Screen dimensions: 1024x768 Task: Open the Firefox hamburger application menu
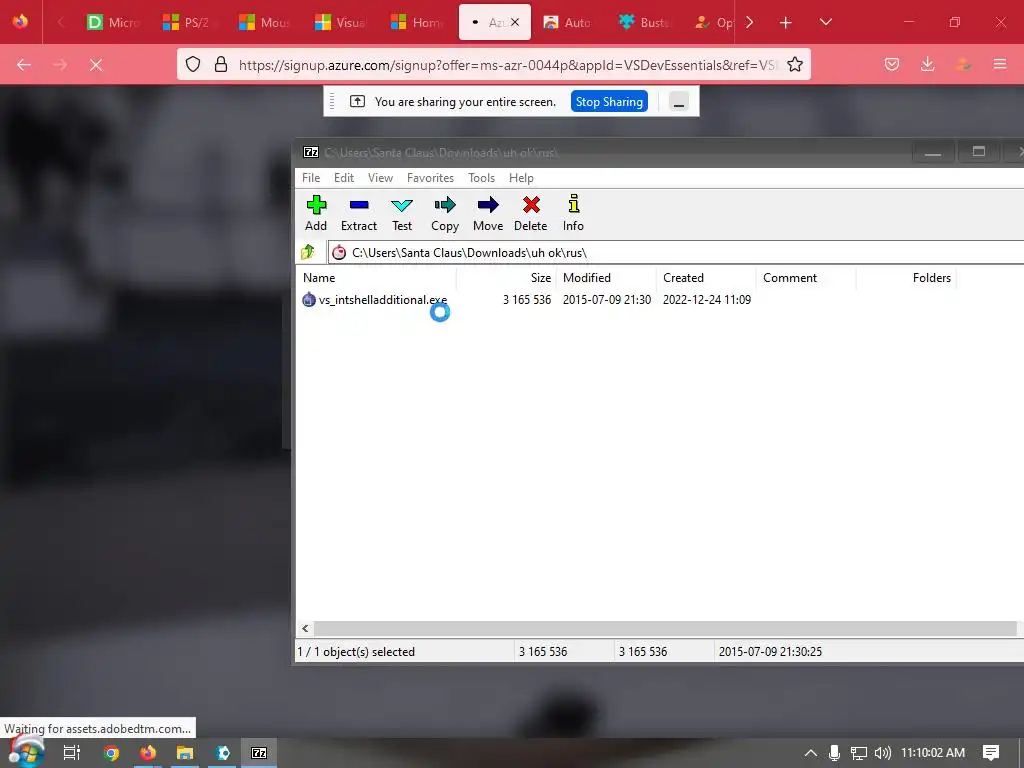[x=1000, y=64]
